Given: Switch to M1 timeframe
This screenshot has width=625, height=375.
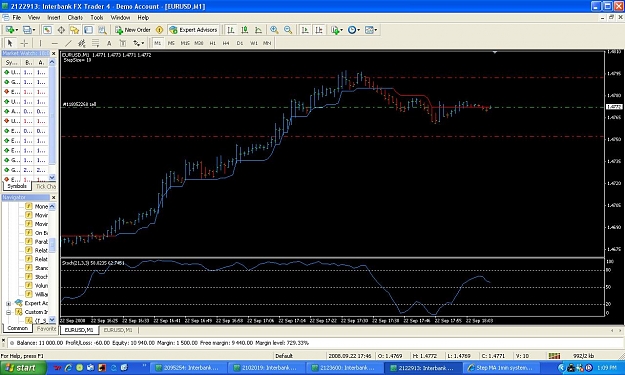Looking at the screenshot, I should [x=157, y=43].
